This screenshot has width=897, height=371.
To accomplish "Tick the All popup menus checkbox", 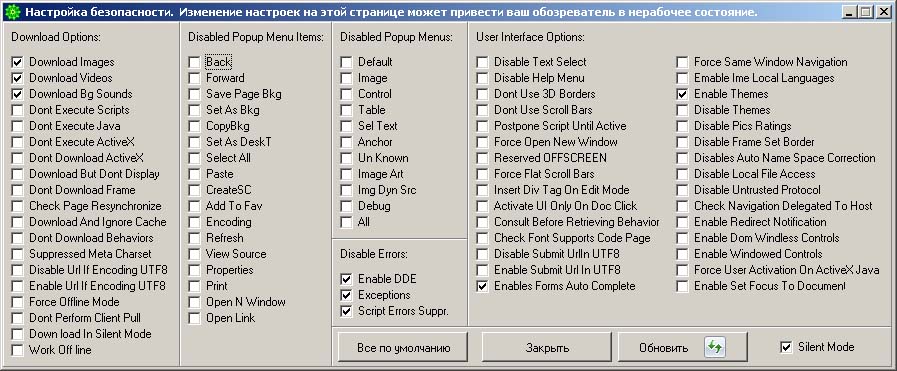I will (x=346, y=222).
